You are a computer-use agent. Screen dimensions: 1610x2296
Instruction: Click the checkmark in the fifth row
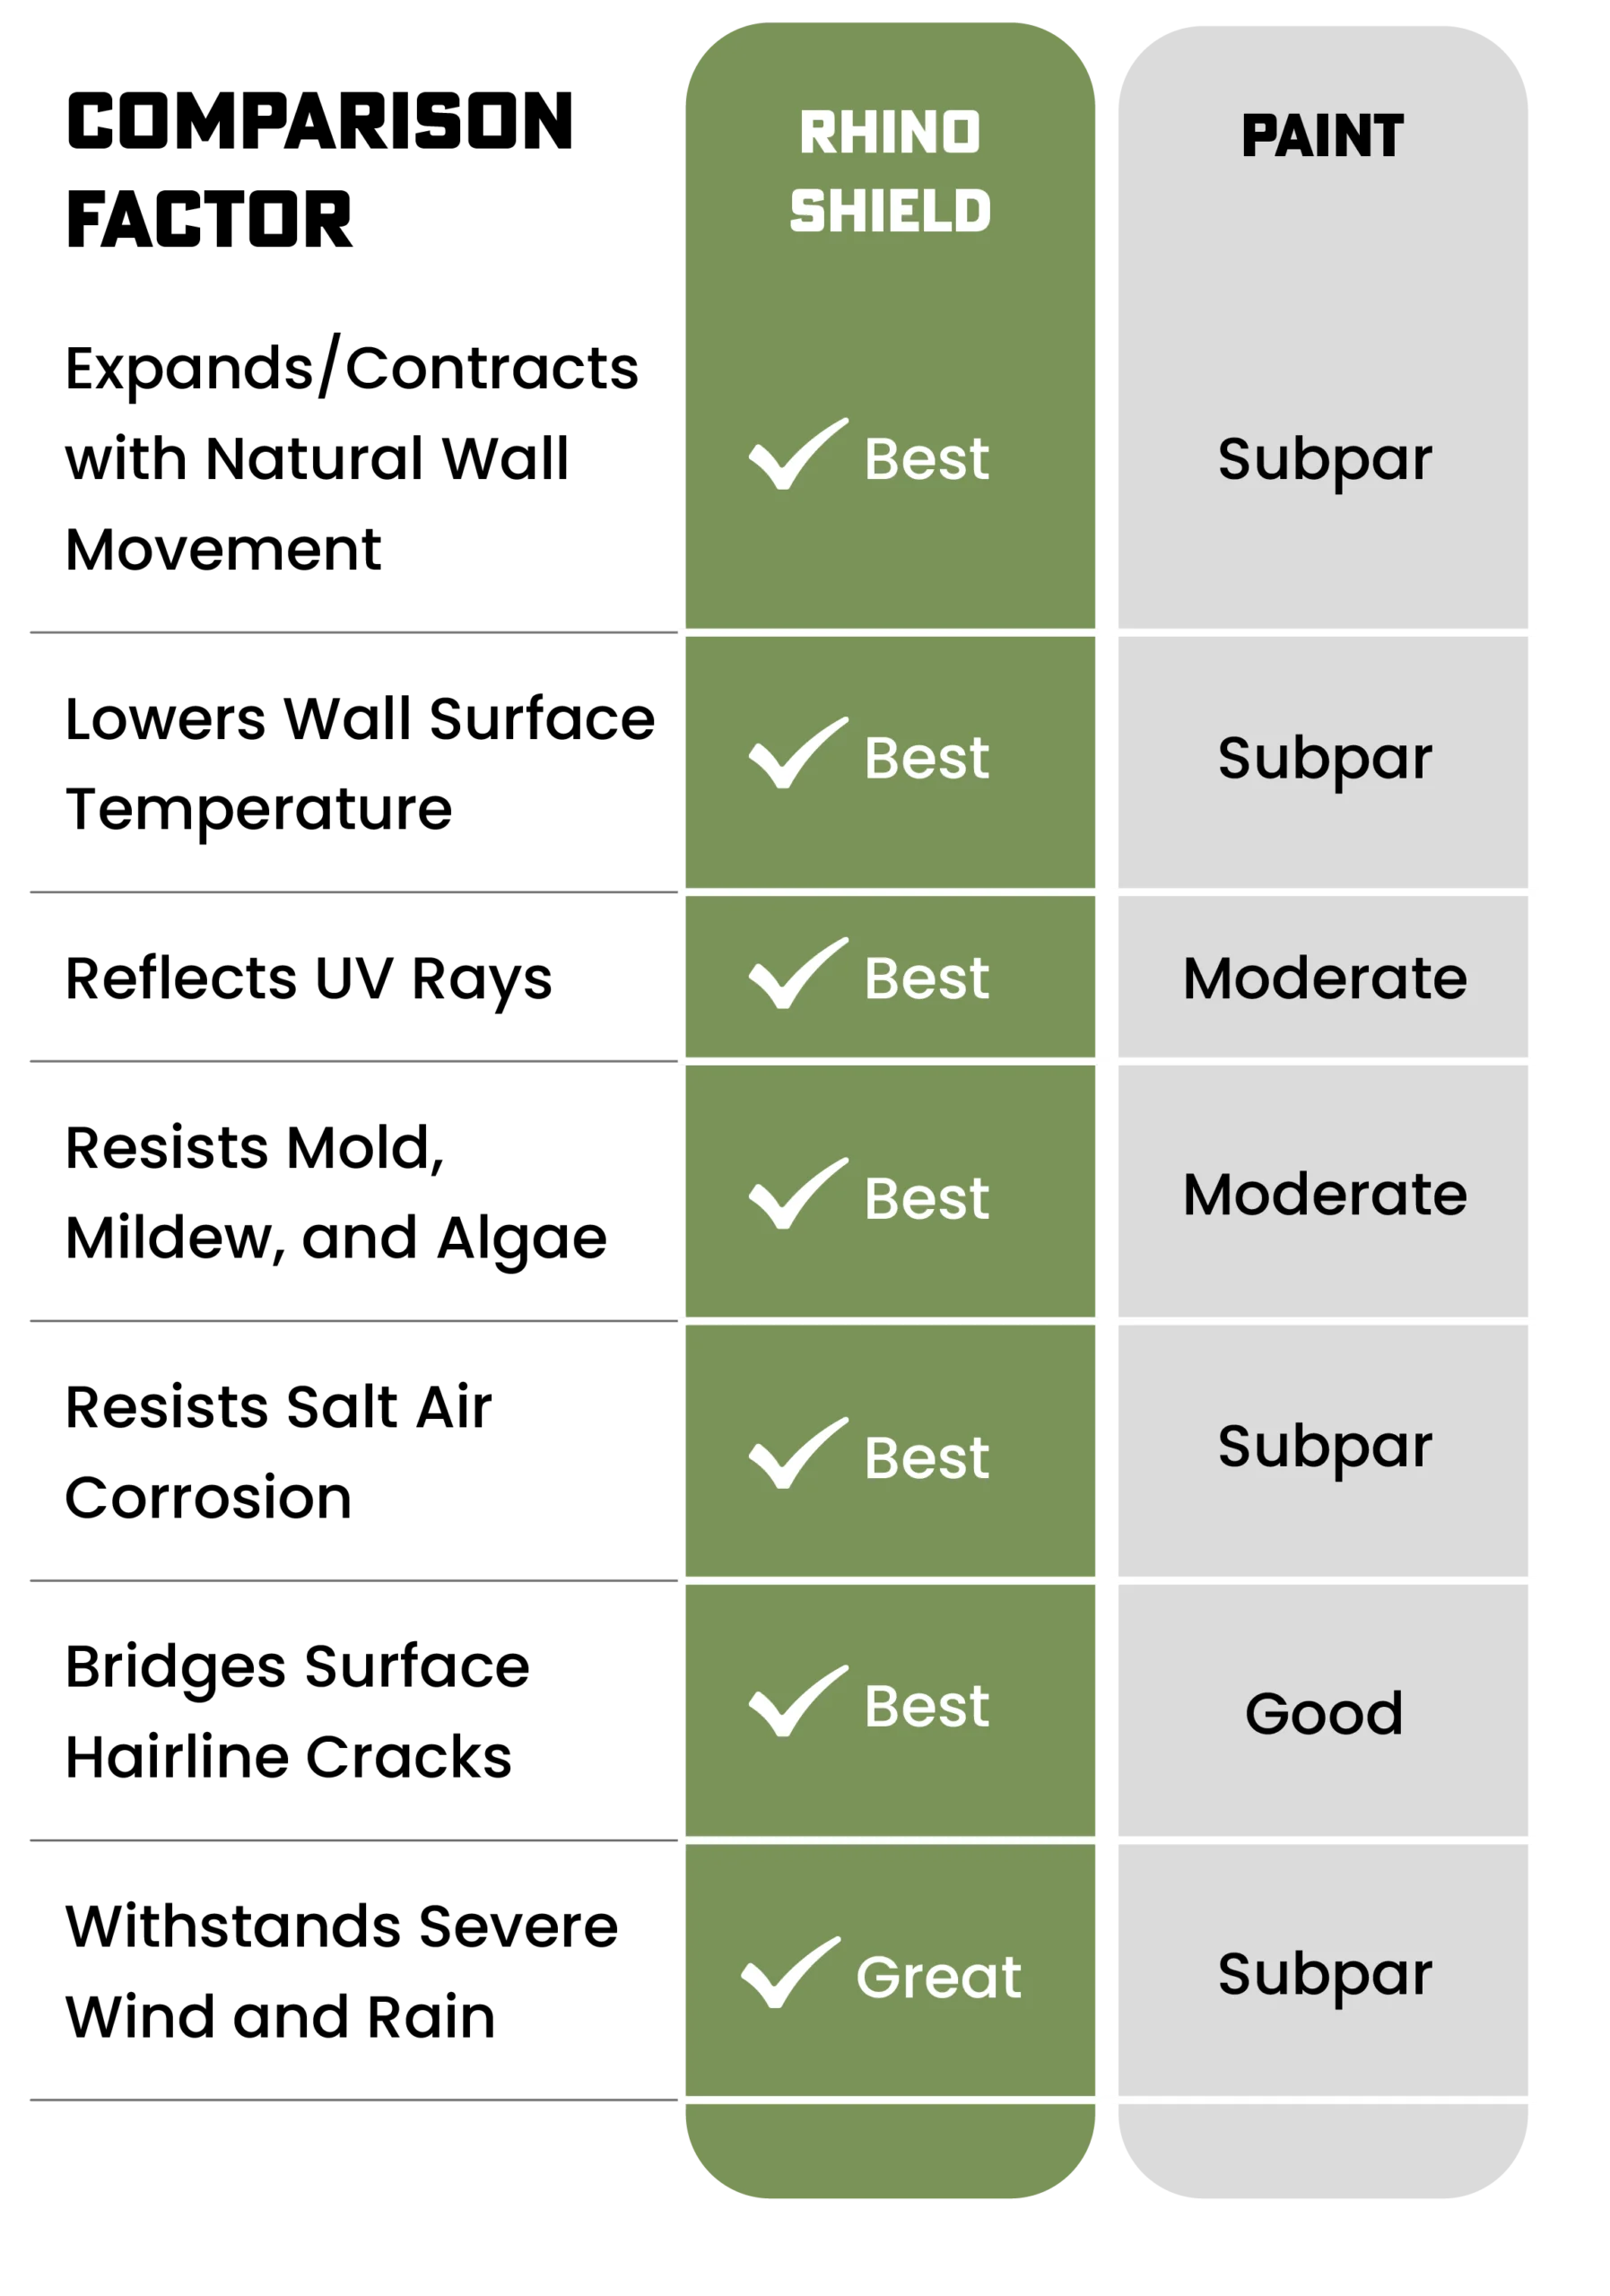tap(797, 1455)
